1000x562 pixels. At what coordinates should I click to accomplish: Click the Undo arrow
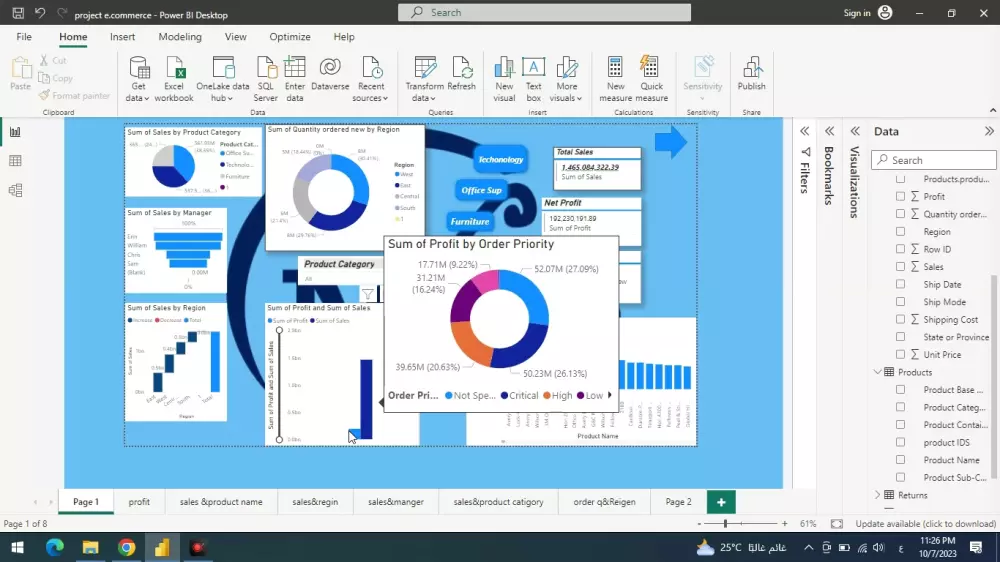[40, 13]
